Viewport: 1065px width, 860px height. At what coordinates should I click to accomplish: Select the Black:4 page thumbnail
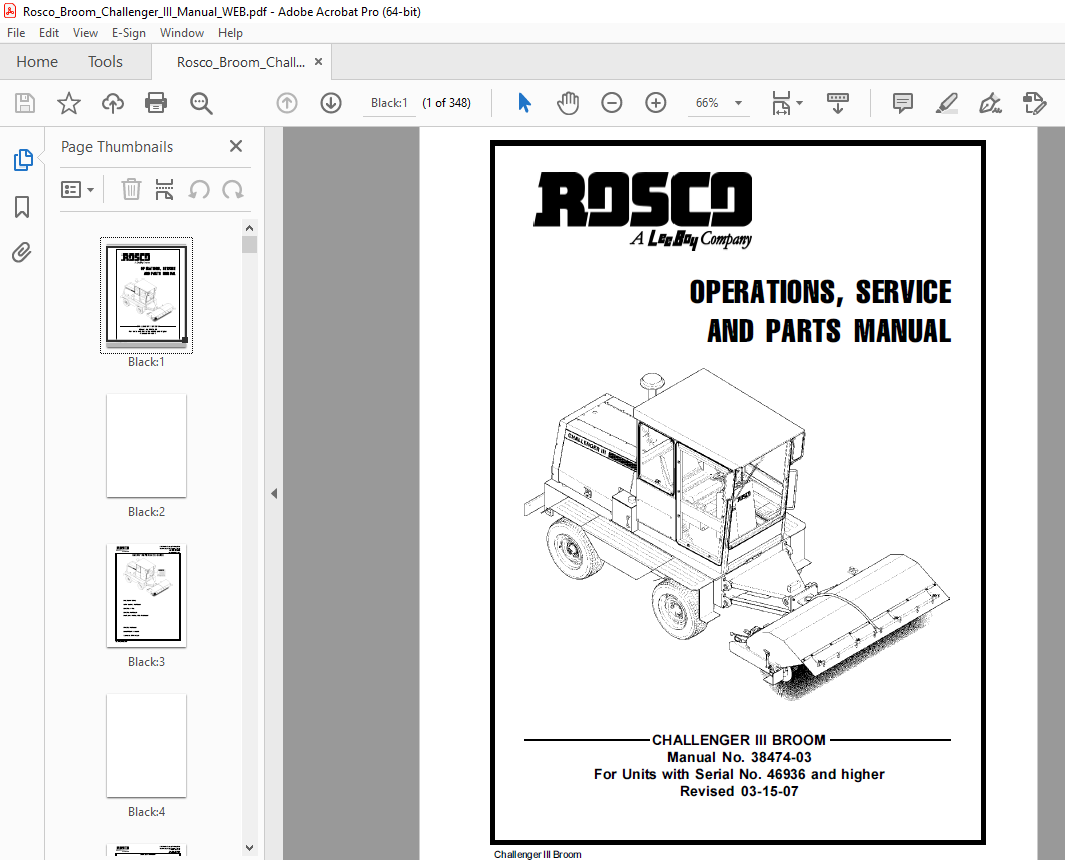[x=146, y=746]
